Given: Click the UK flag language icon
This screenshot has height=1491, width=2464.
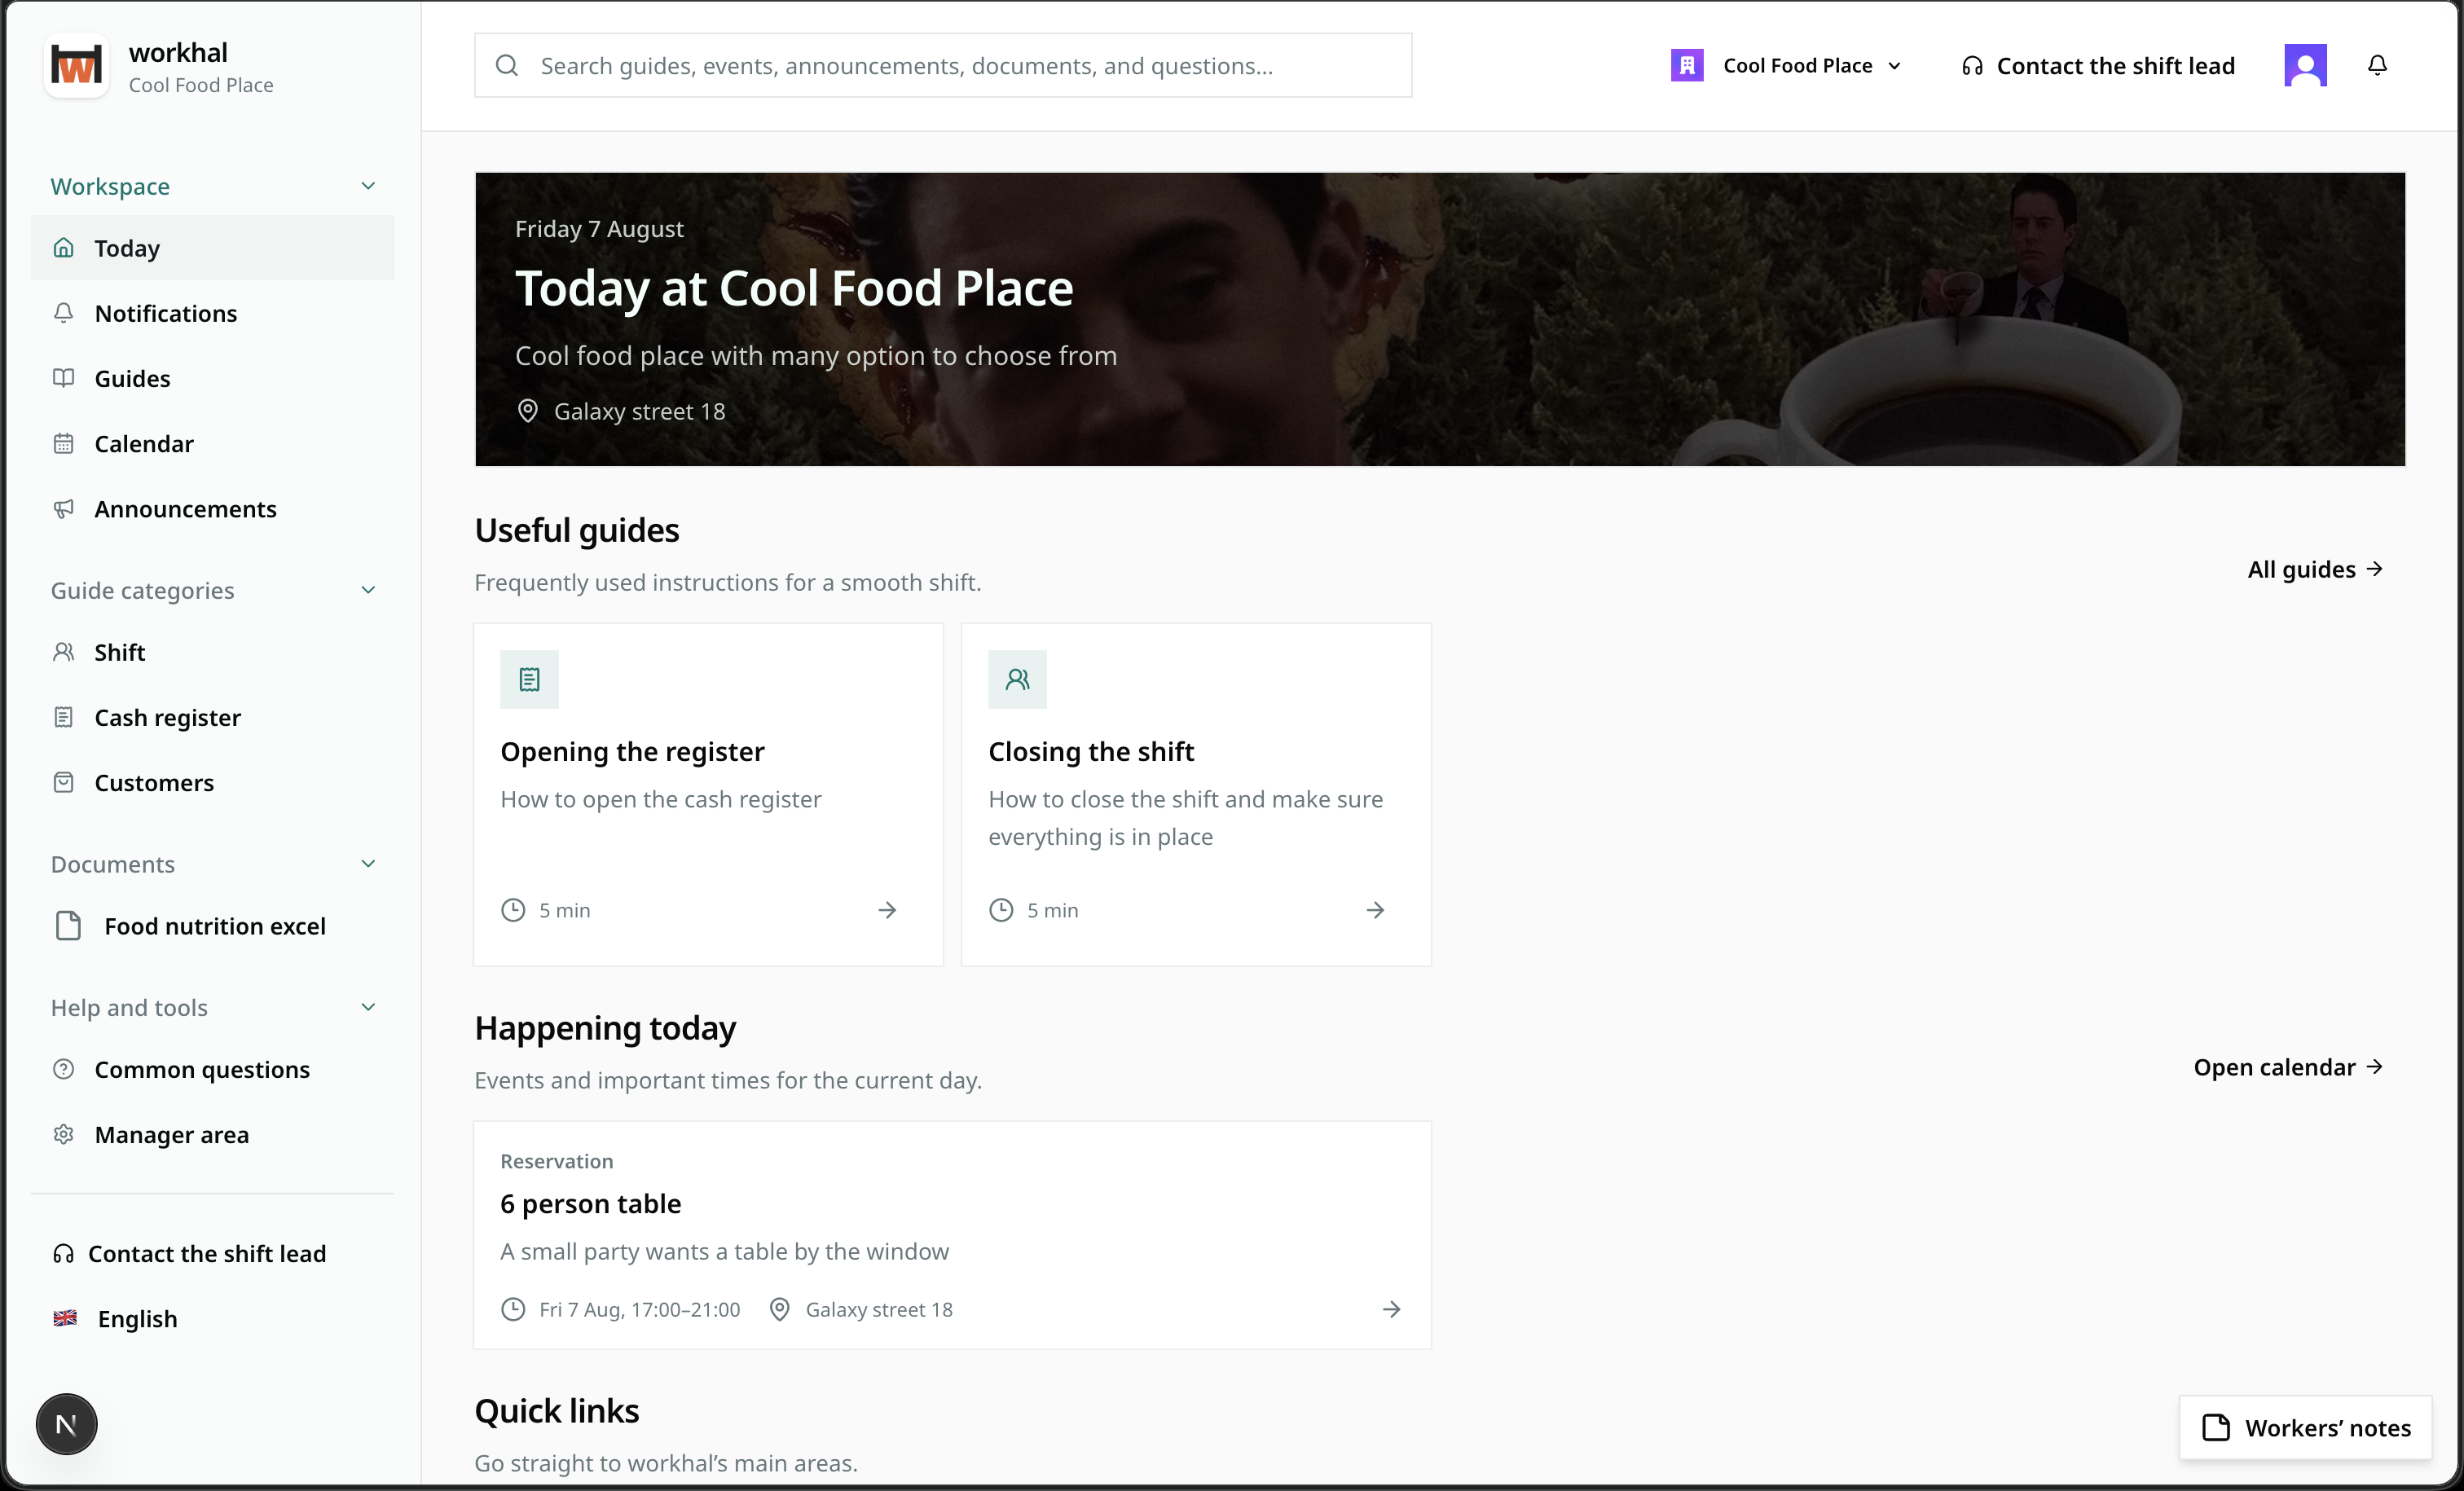Looking at the screenshot, I should point(65,1318).
